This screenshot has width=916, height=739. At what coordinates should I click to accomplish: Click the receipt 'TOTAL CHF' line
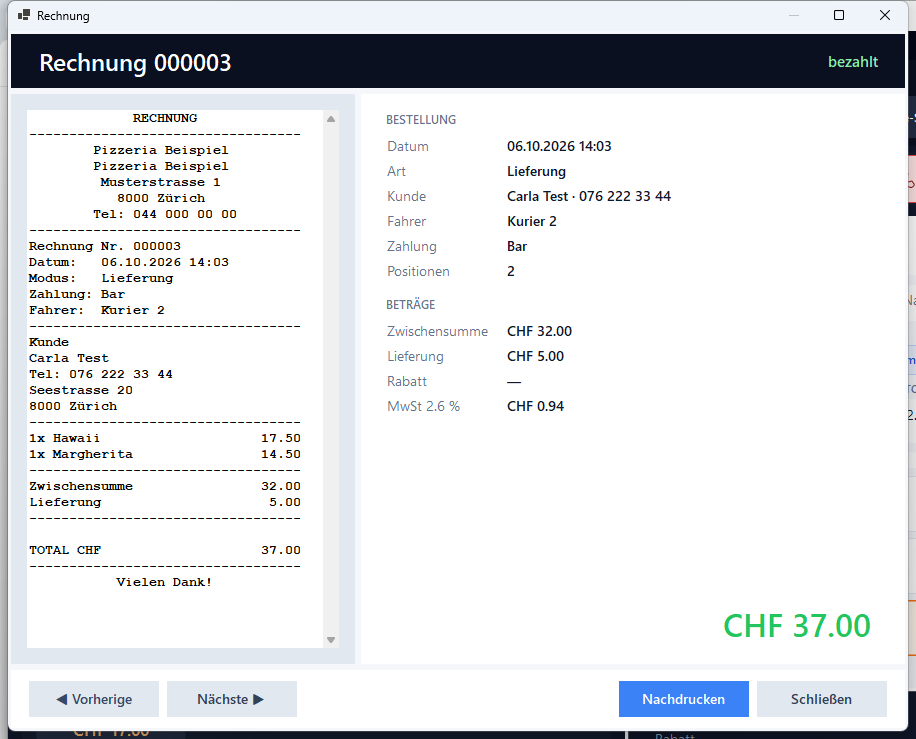pyautogui.click(x=165, y=550)
